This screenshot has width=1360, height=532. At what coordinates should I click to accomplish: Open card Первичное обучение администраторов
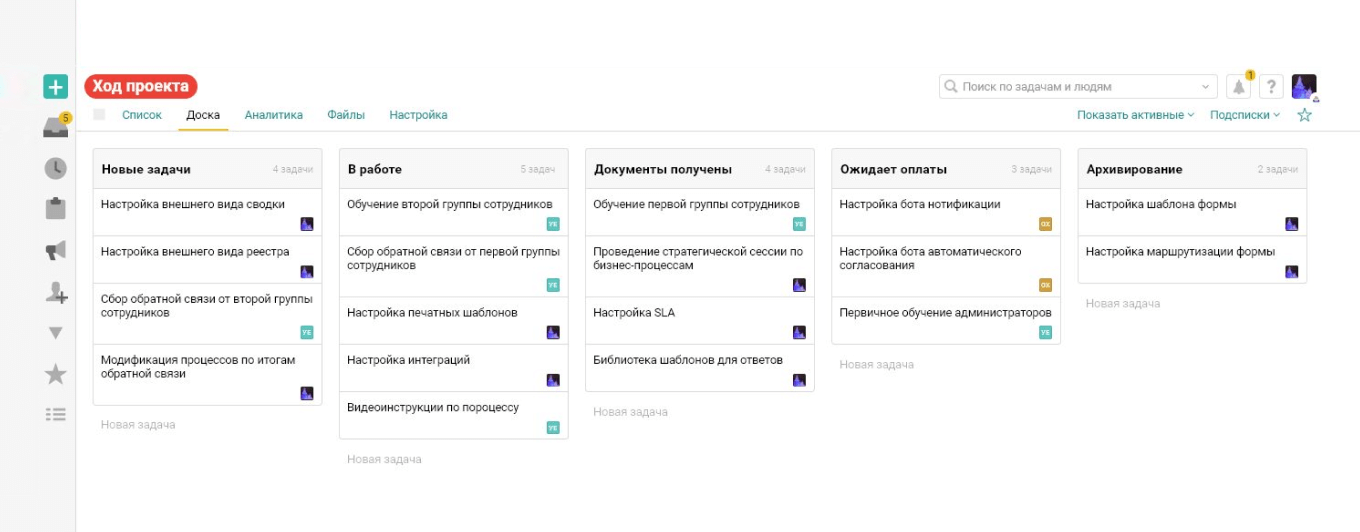pos(946,321)
